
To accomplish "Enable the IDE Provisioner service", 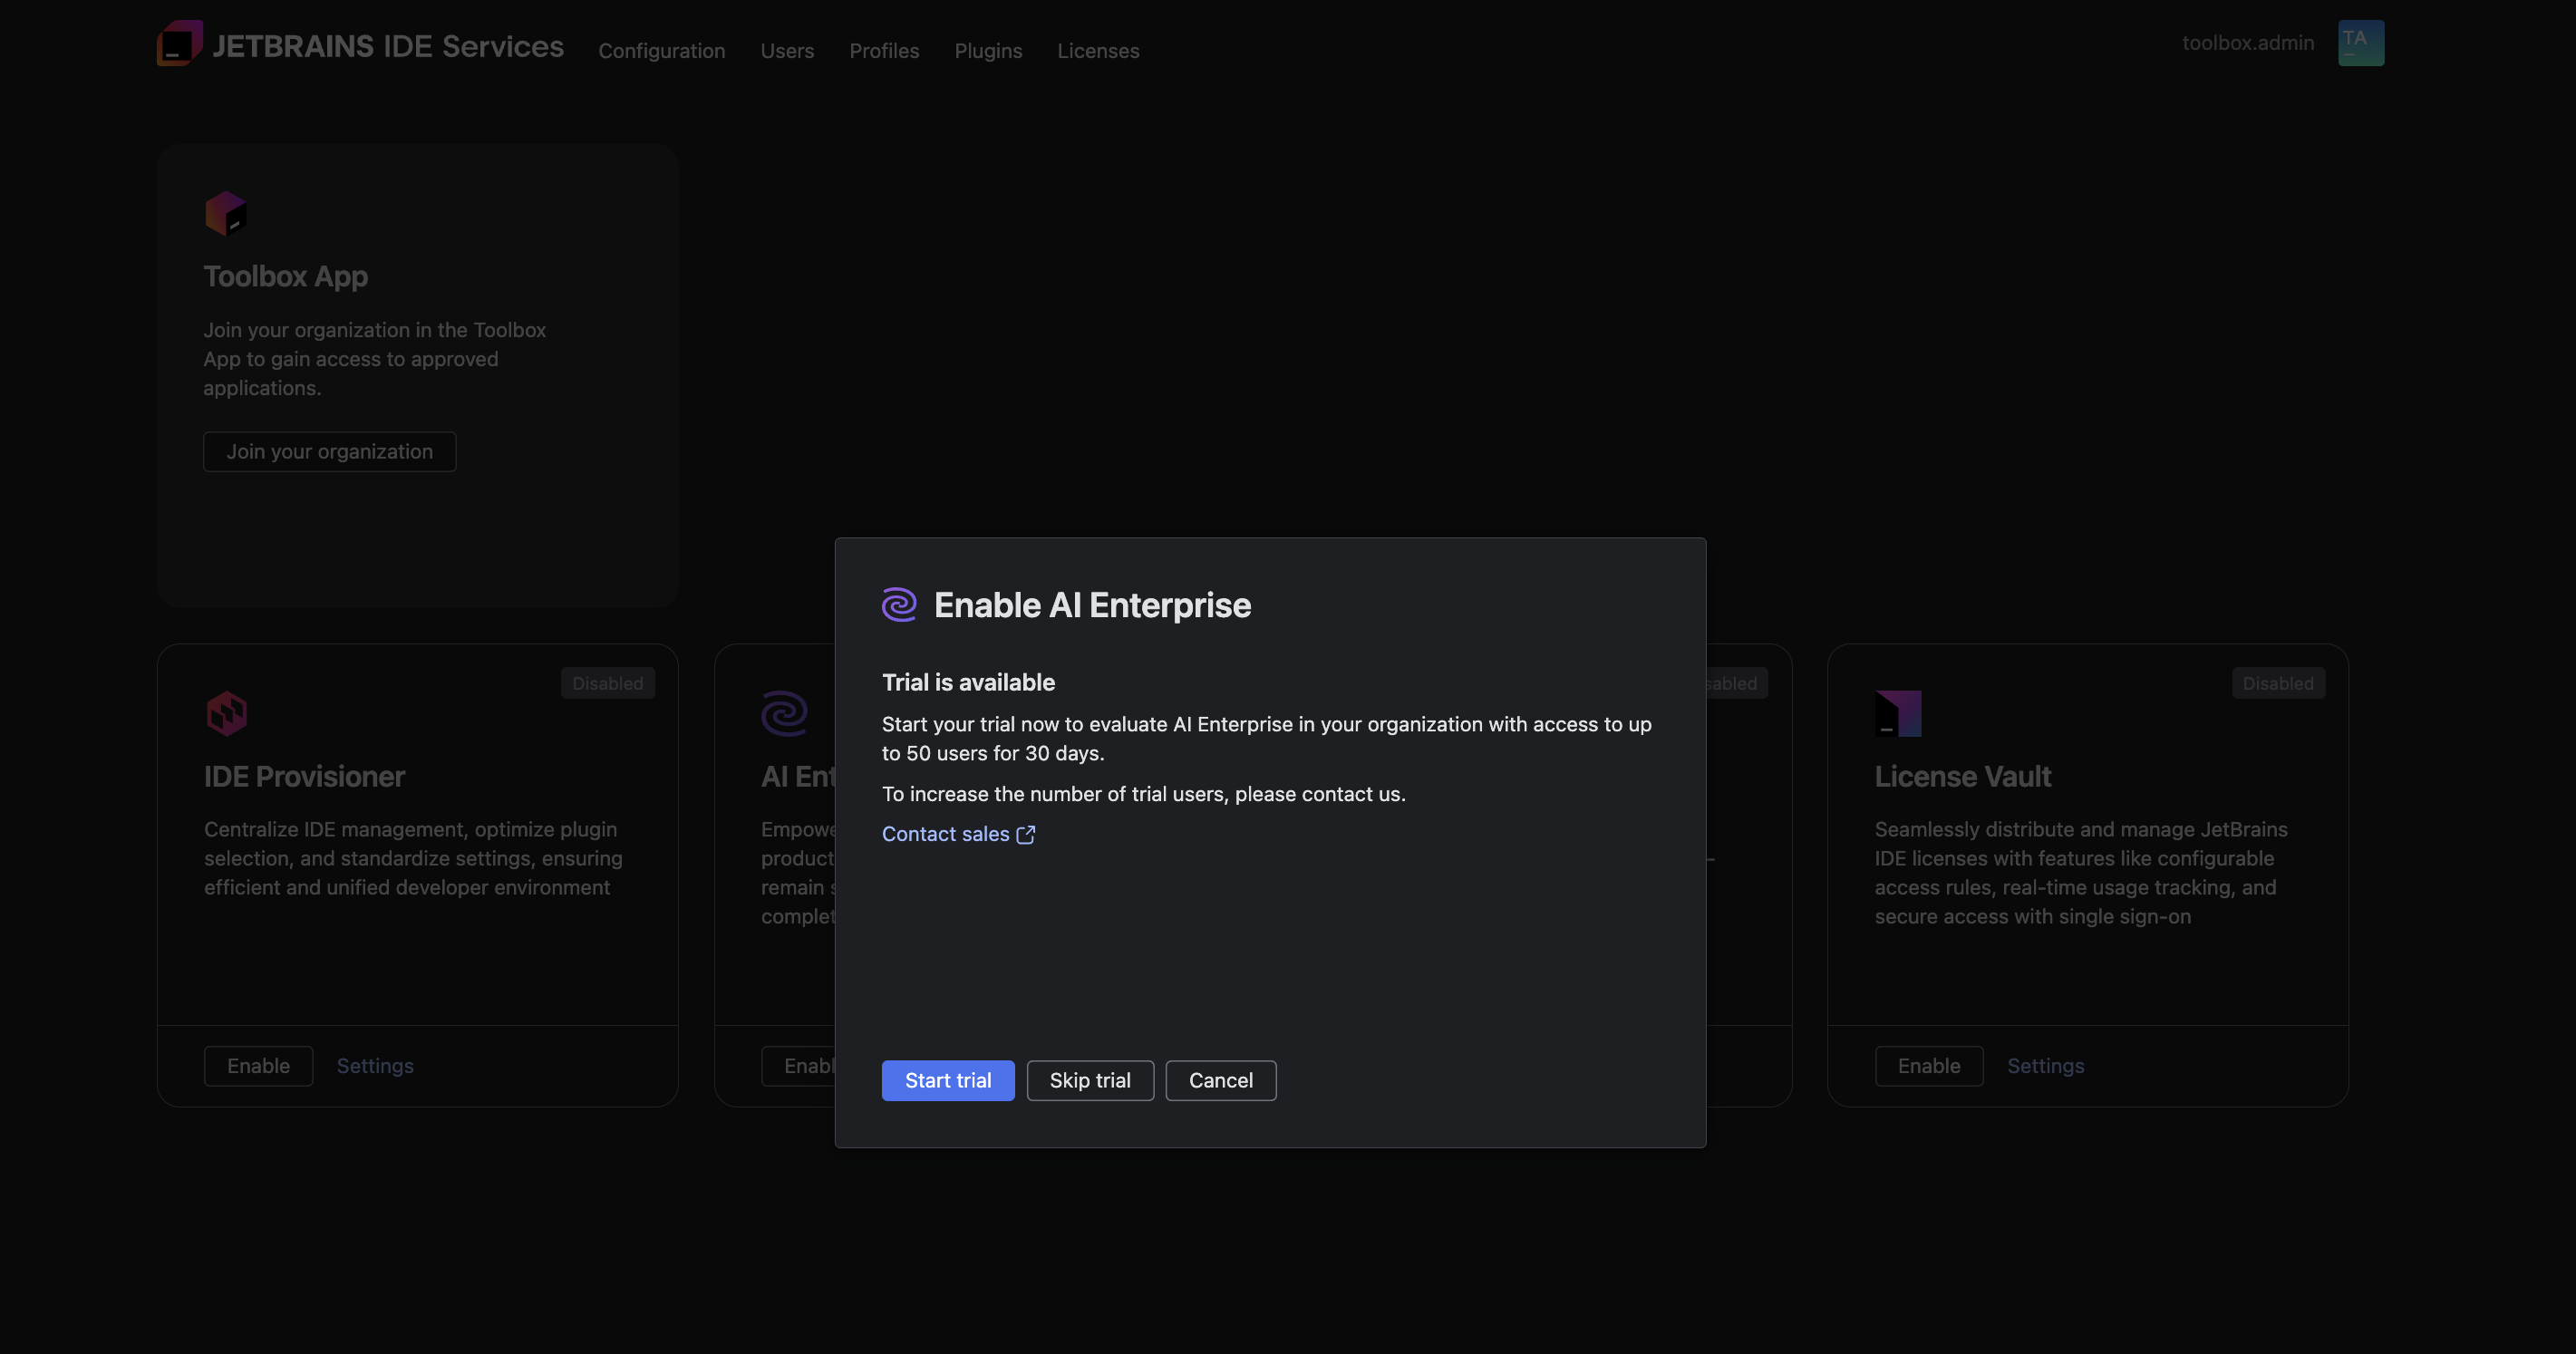I will [258, 1065].
